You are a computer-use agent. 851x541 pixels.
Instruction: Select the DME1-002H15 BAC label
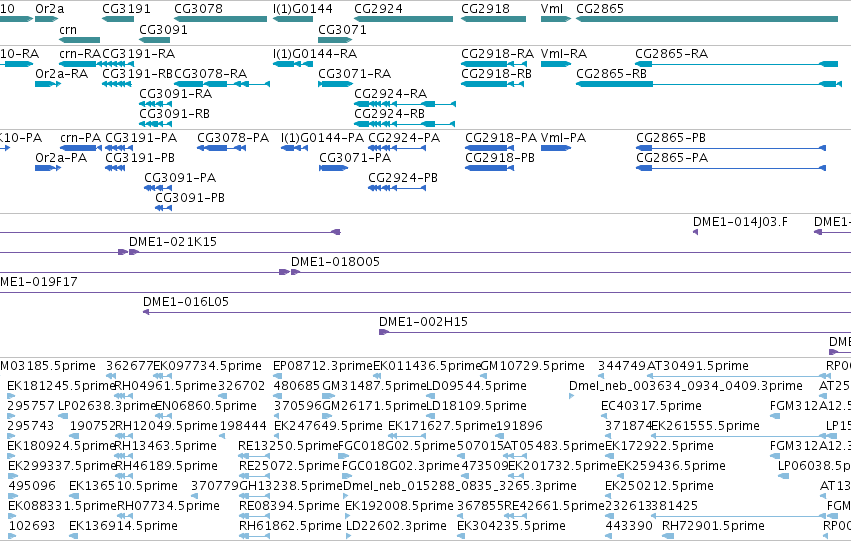(x=423, y=322)
